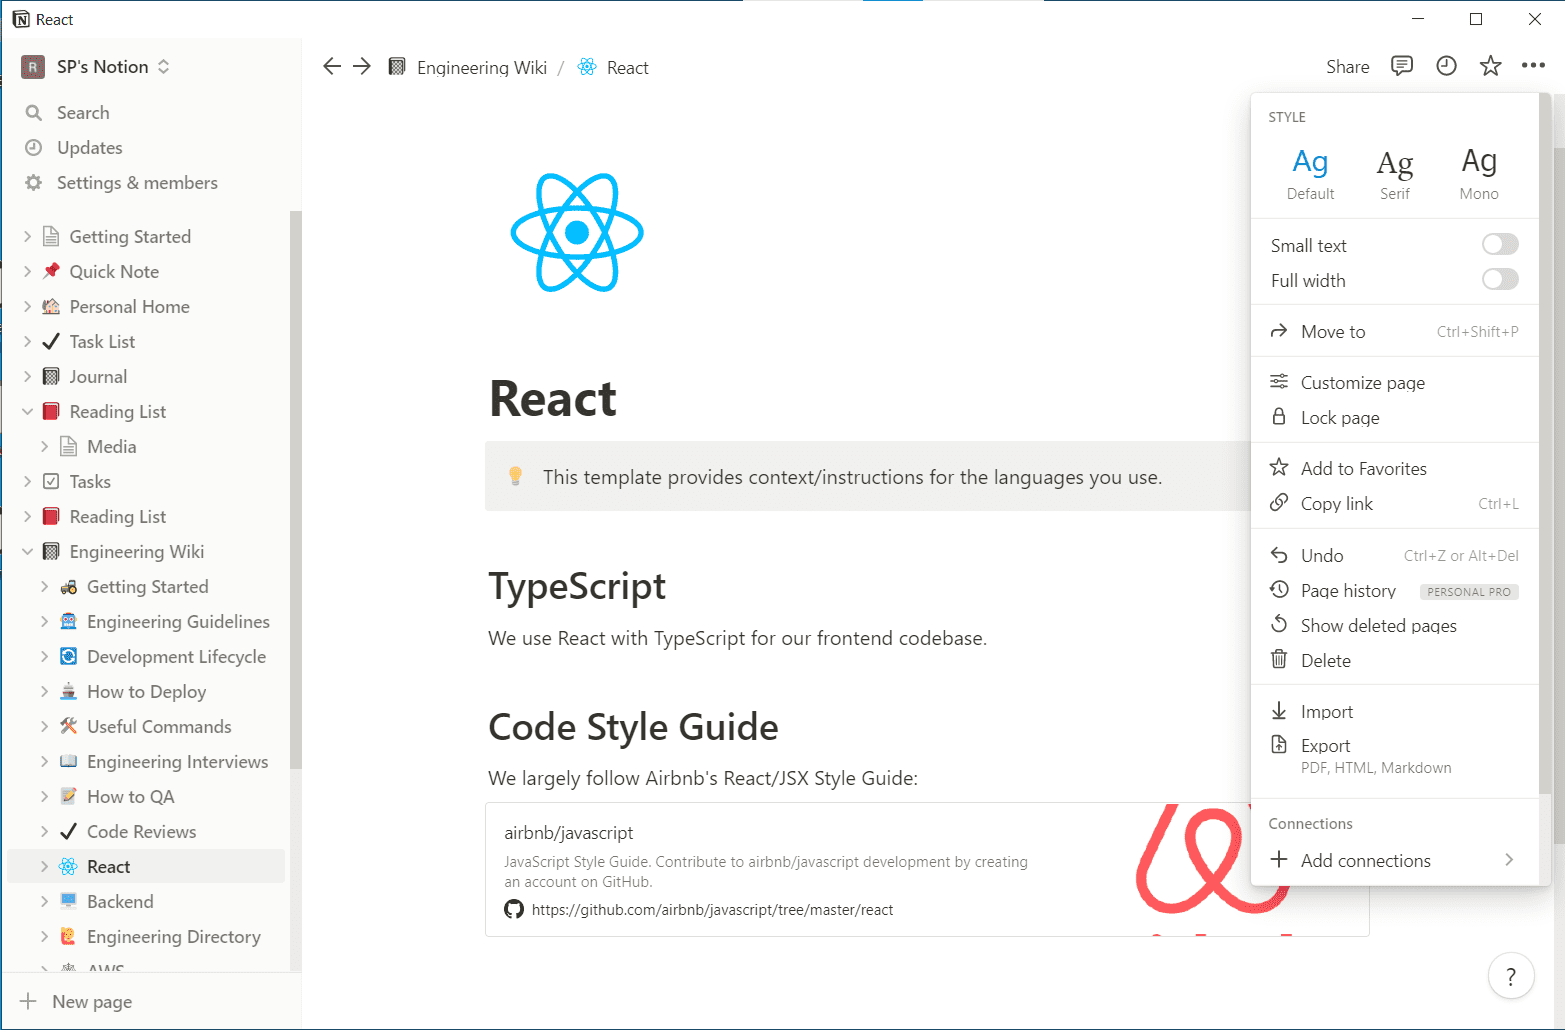Screen dimensions: 1565x1030
Task: Expand the Engineering Directory subpage
Action: click(44, 937)
